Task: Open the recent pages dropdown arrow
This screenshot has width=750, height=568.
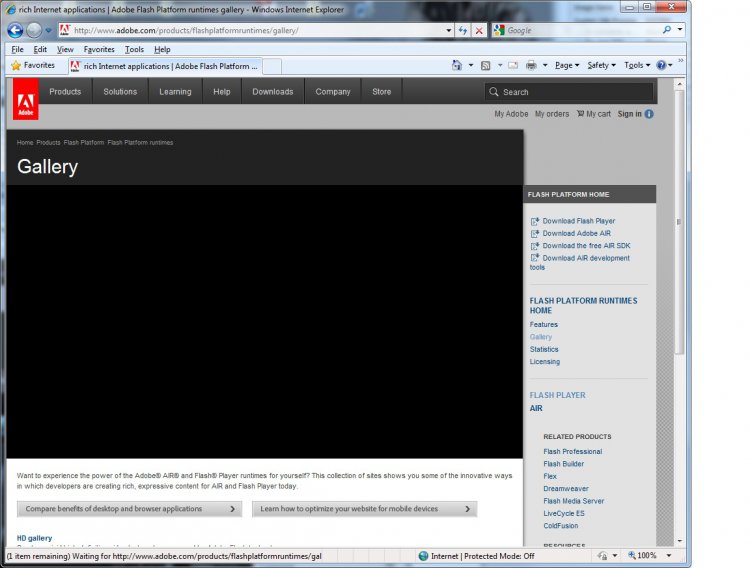Action: pos(48,31)
